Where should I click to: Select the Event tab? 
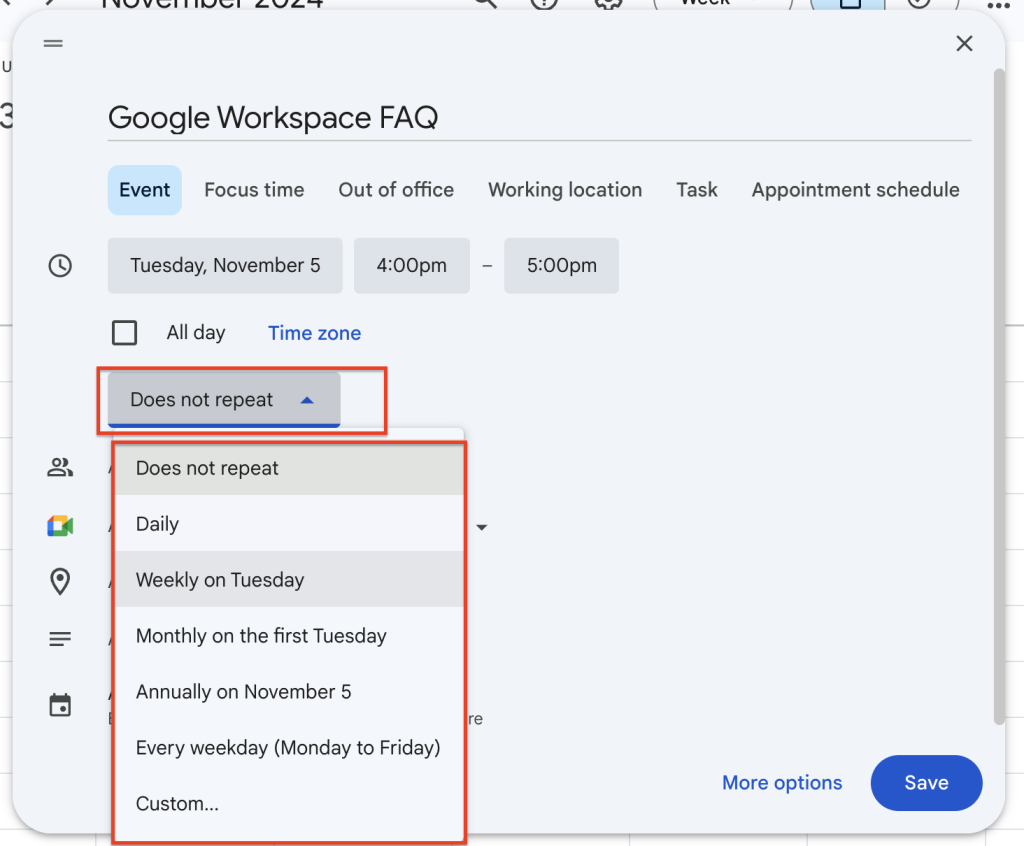[144, 190]
